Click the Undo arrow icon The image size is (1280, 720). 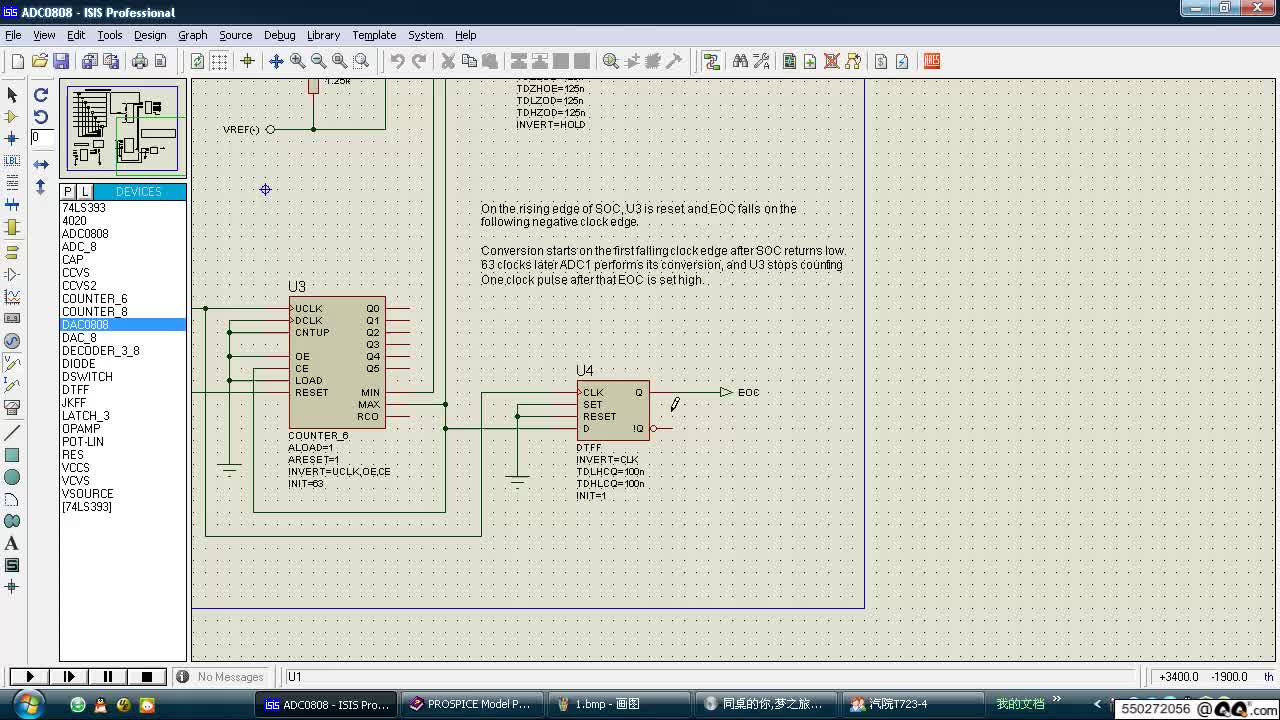click(x=397, y=61)
